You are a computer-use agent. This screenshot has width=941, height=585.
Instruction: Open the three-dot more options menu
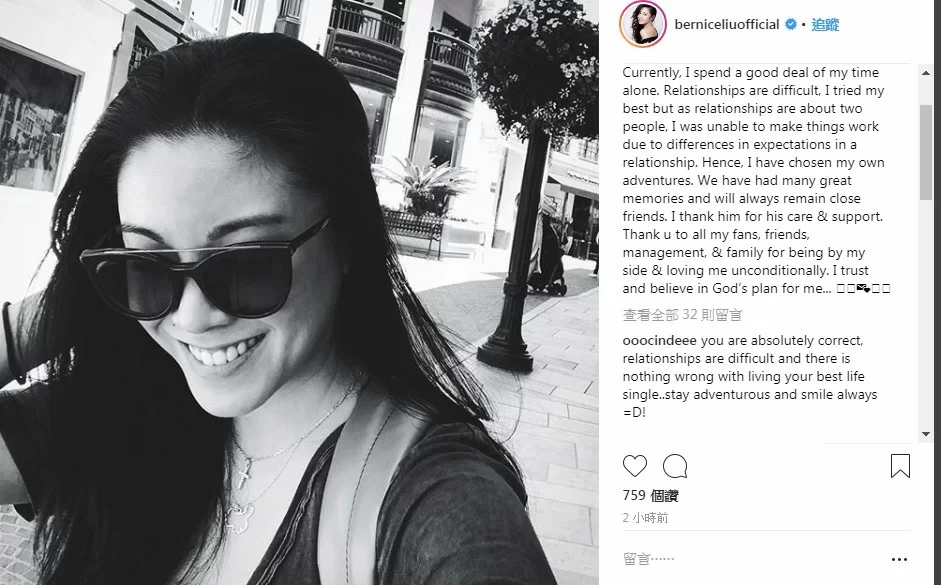(899, 559)
